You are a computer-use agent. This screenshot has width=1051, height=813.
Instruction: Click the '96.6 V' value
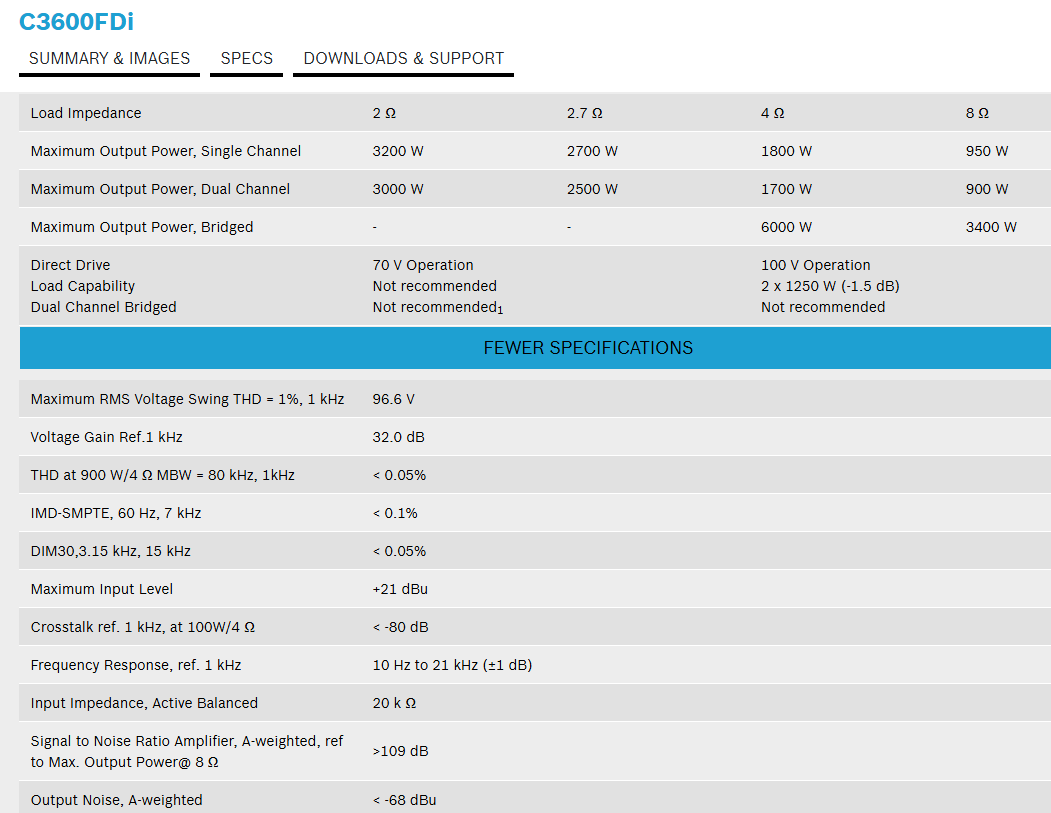(393, 399)
